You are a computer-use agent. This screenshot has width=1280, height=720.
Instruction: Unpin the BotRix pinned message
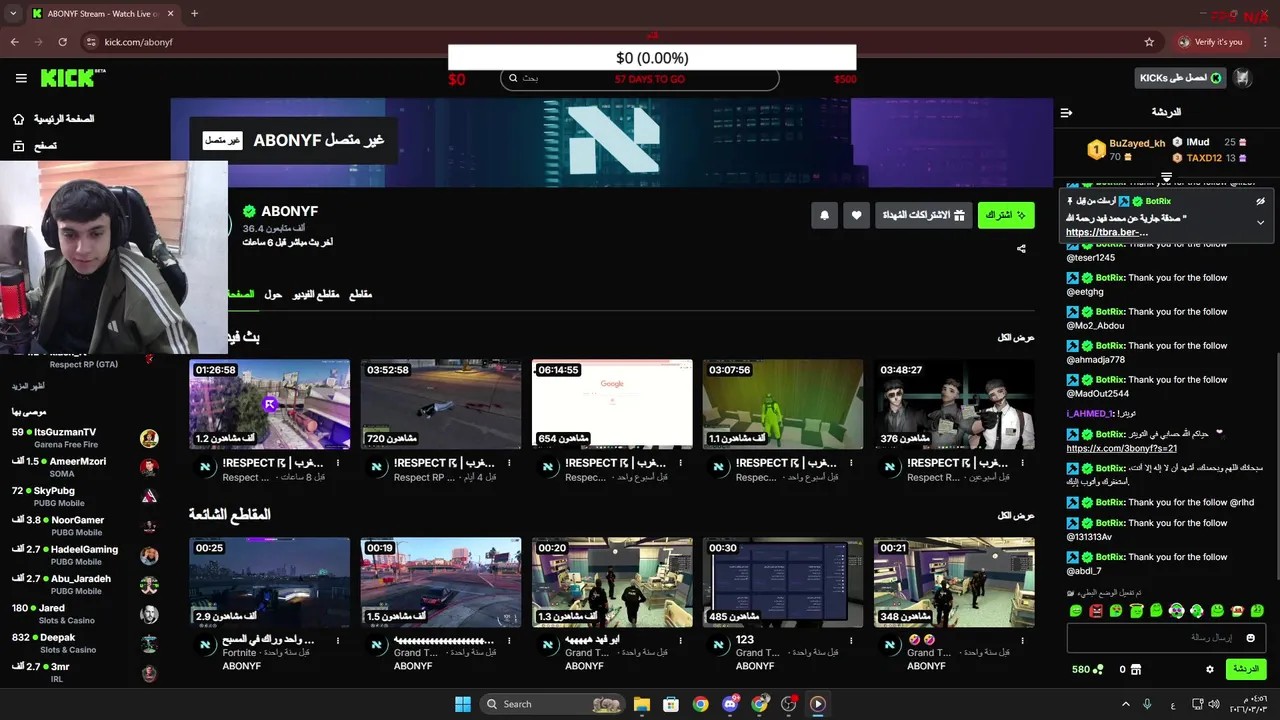tap(1260, 201)
